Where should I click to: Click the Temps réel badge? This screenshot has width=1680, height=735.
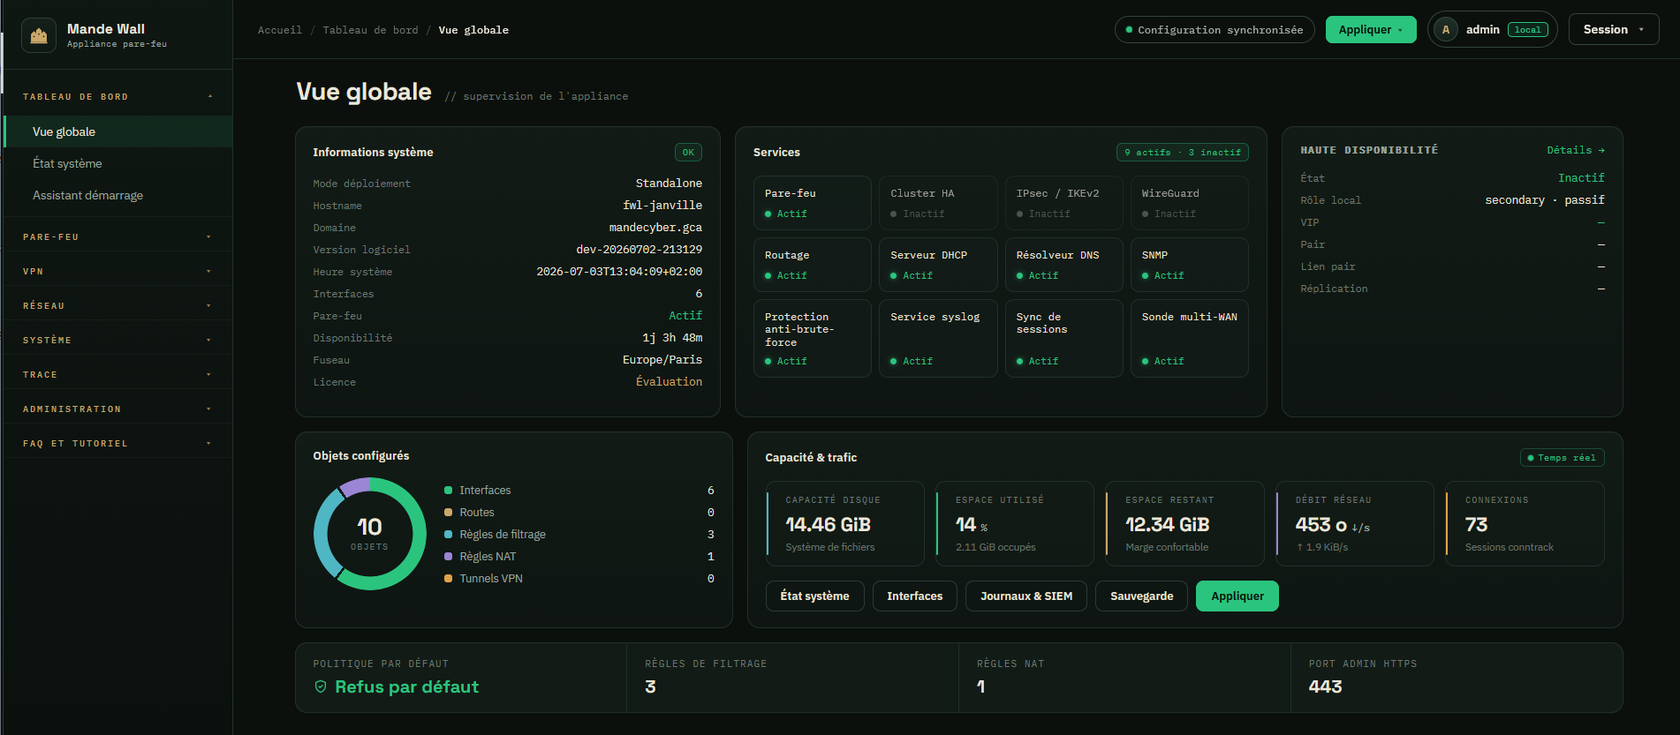(x=1562, y=458)
